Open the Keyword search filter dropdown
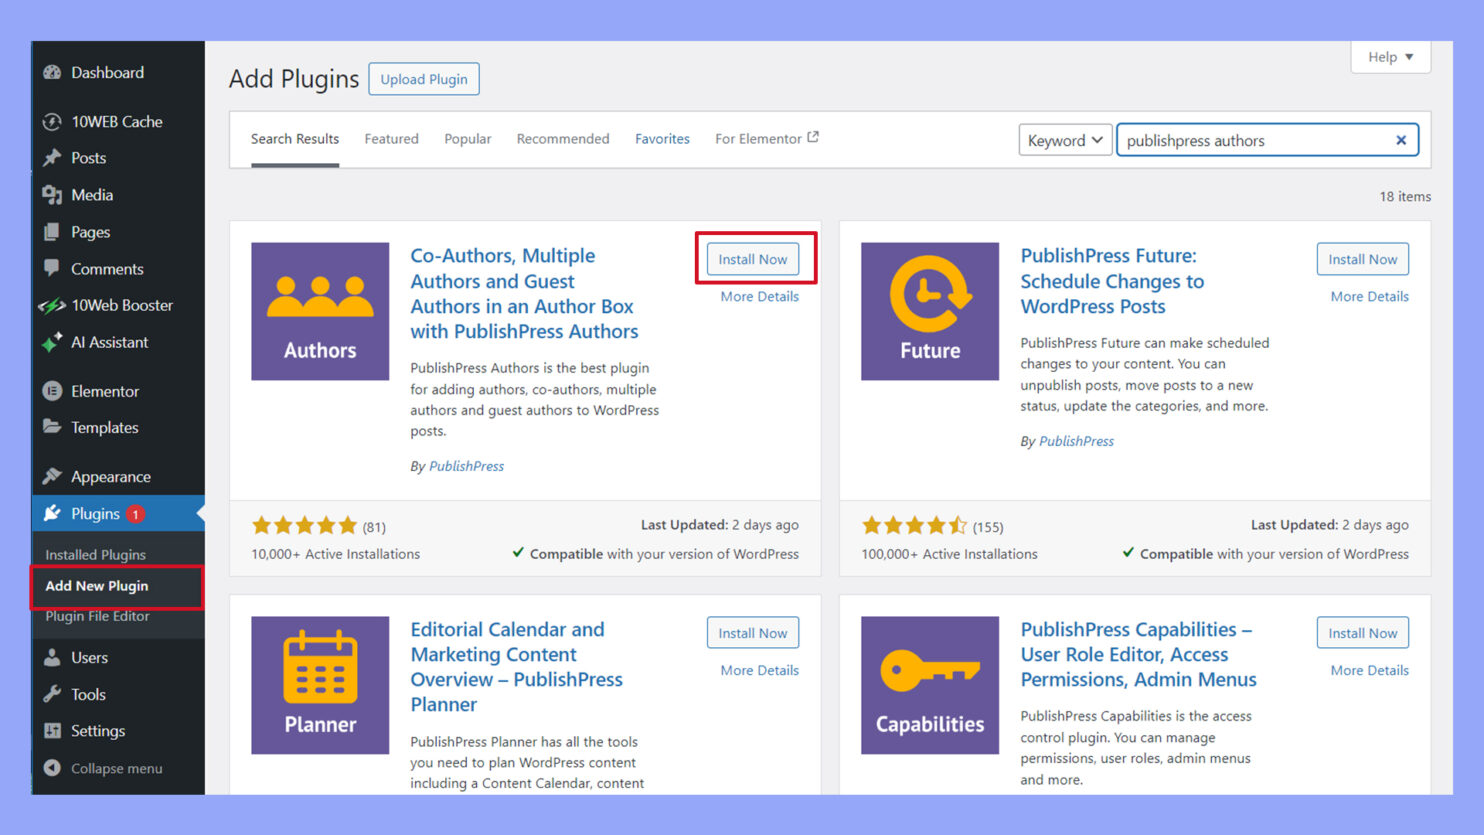This screenshot has height=835, width=1484. (x=1064, y=140)
